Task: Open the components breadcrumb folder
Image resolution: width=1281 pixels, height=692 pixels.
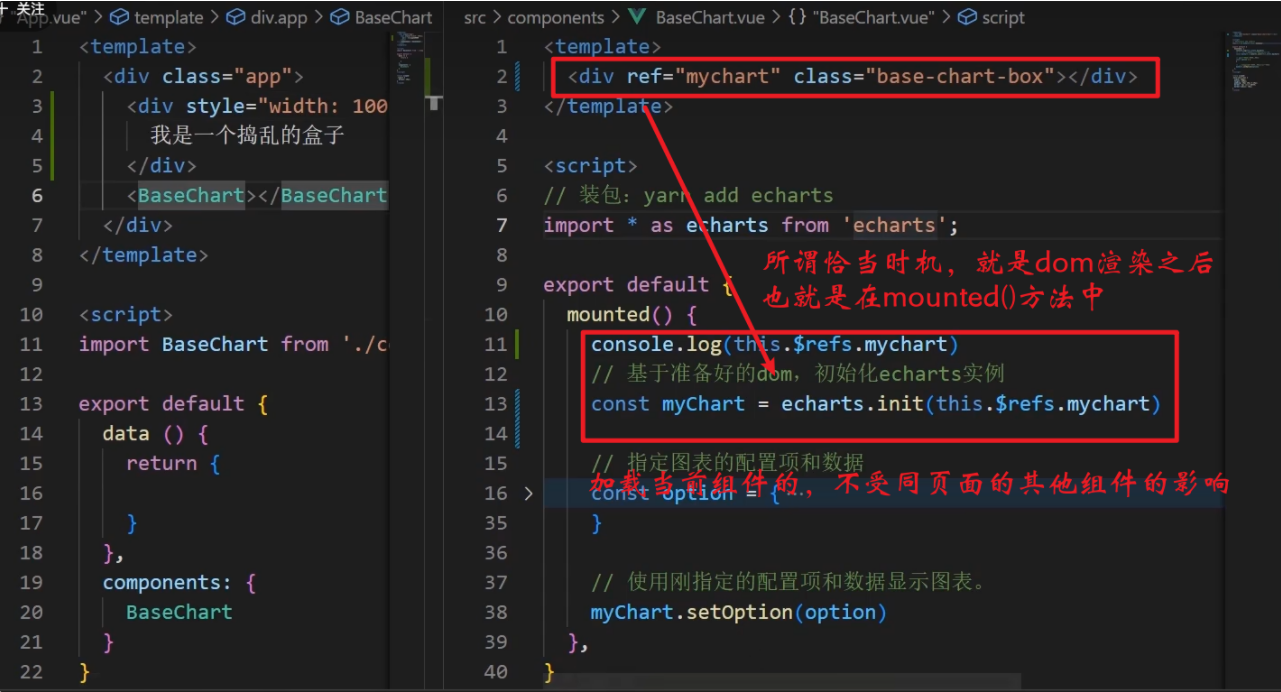Action: pyautogui.click(x=555, y=17)
